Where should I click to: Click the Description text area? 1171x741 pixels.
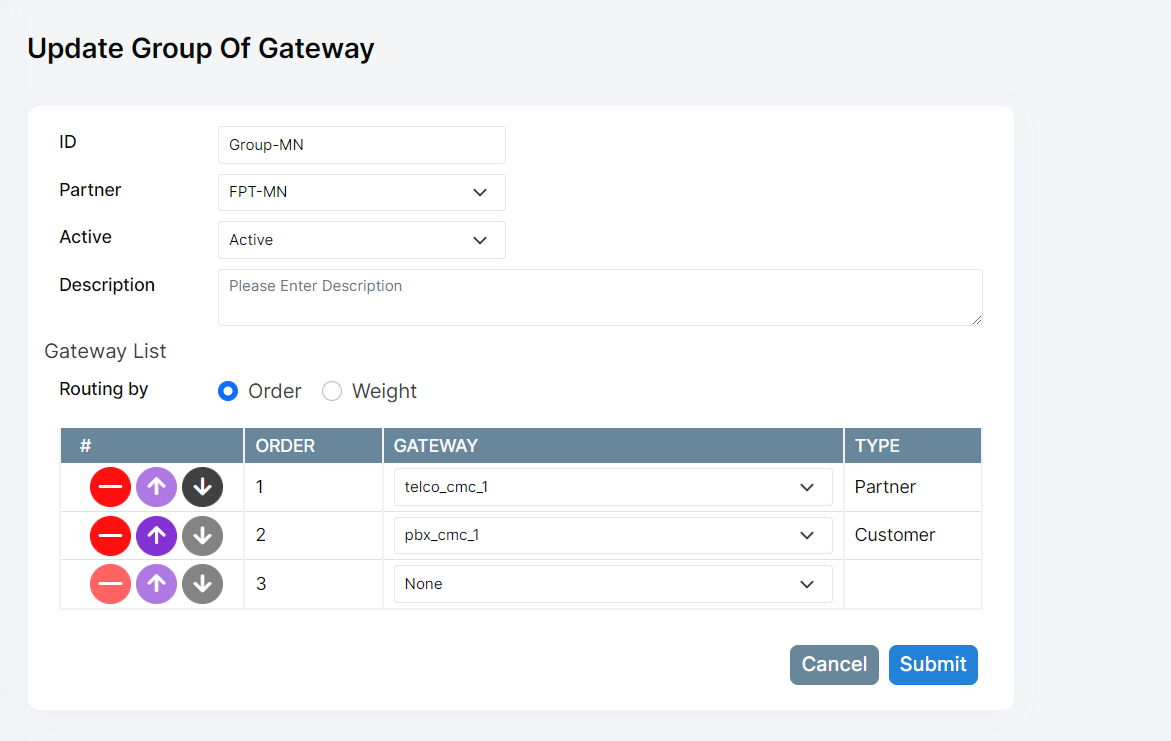coord(600,297)
